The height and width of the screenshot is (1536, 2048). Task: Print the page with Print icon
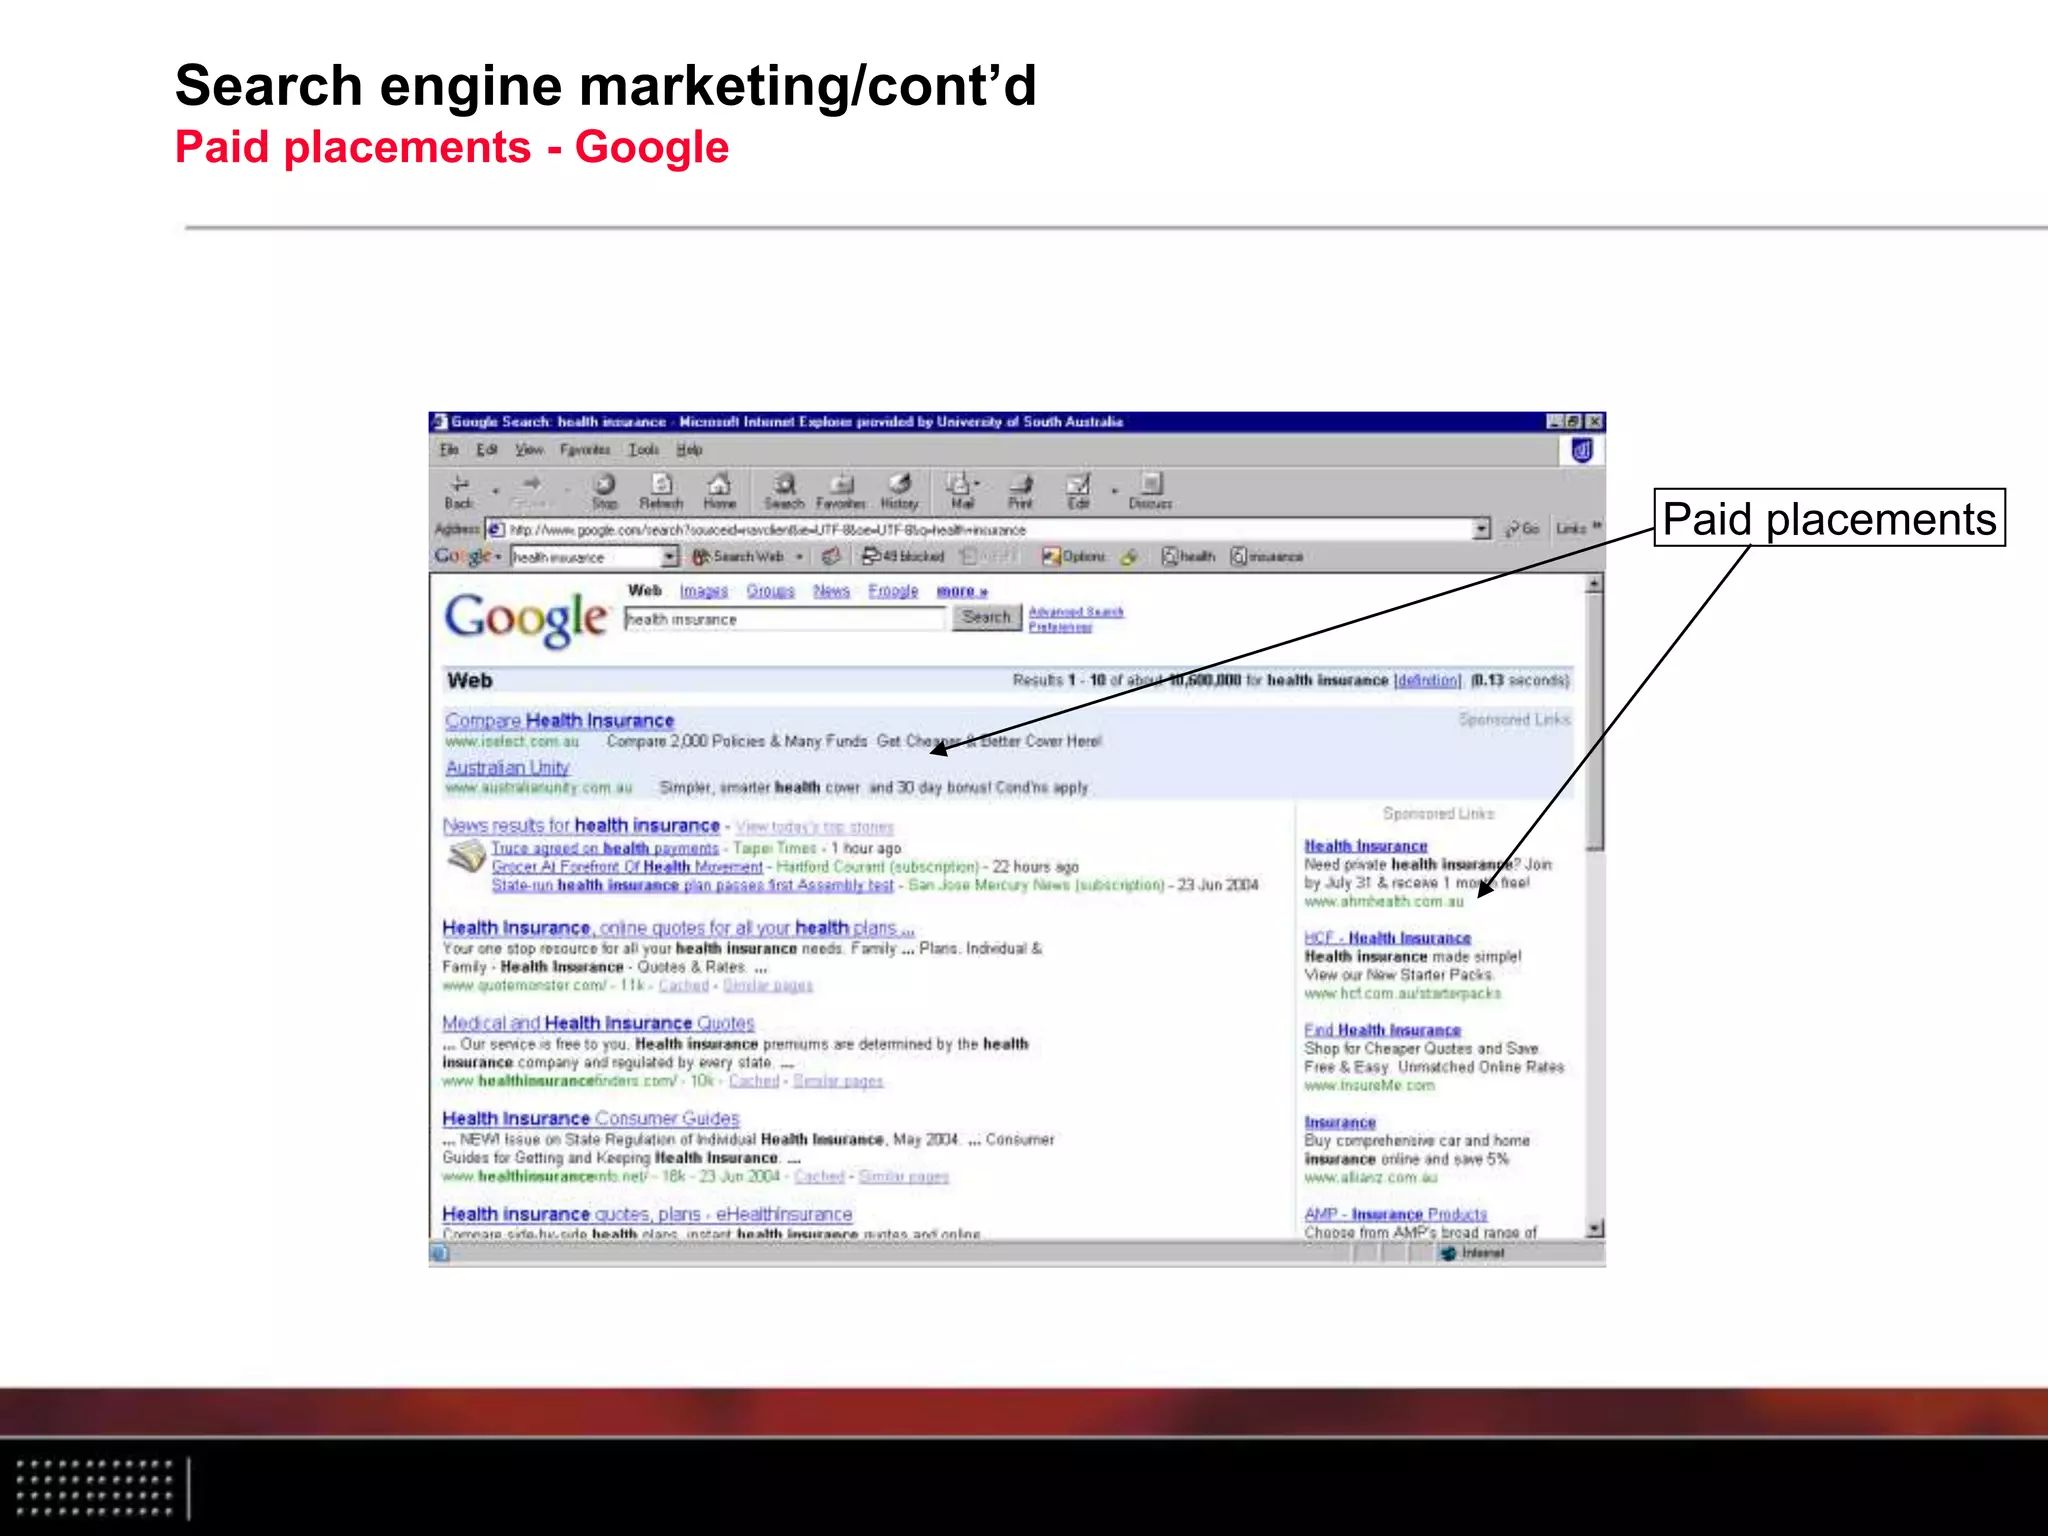coord(1020,491)
